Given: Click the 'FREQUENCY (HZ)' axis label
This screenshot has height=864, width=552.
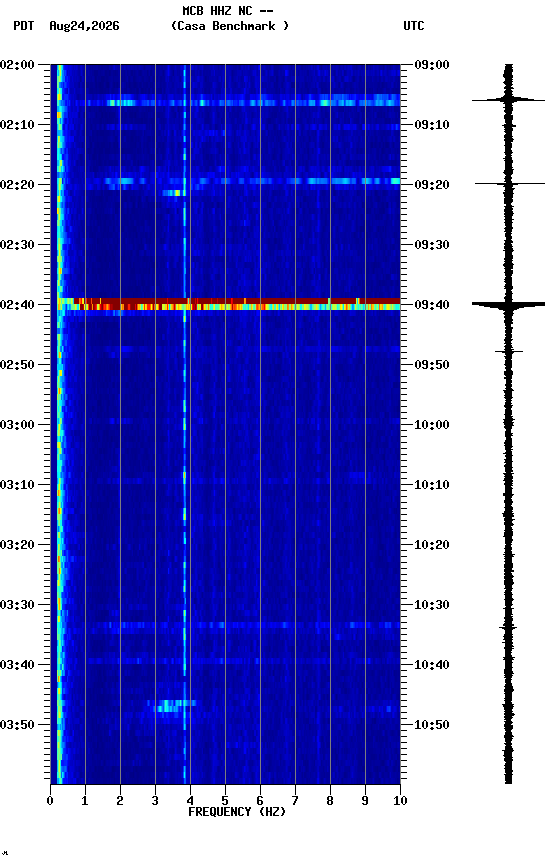Looking at the screenshot, I should (237, 812).
